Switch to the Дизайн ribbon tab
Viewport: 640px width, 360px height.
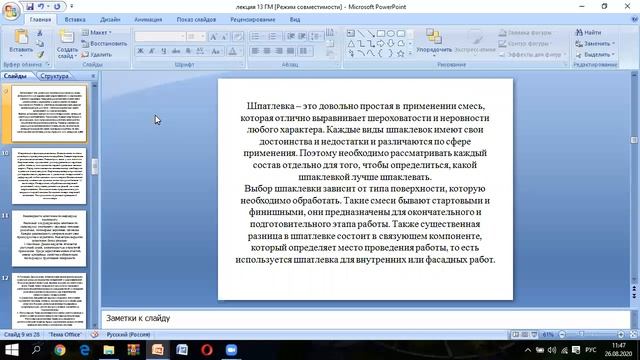(110, 20)
